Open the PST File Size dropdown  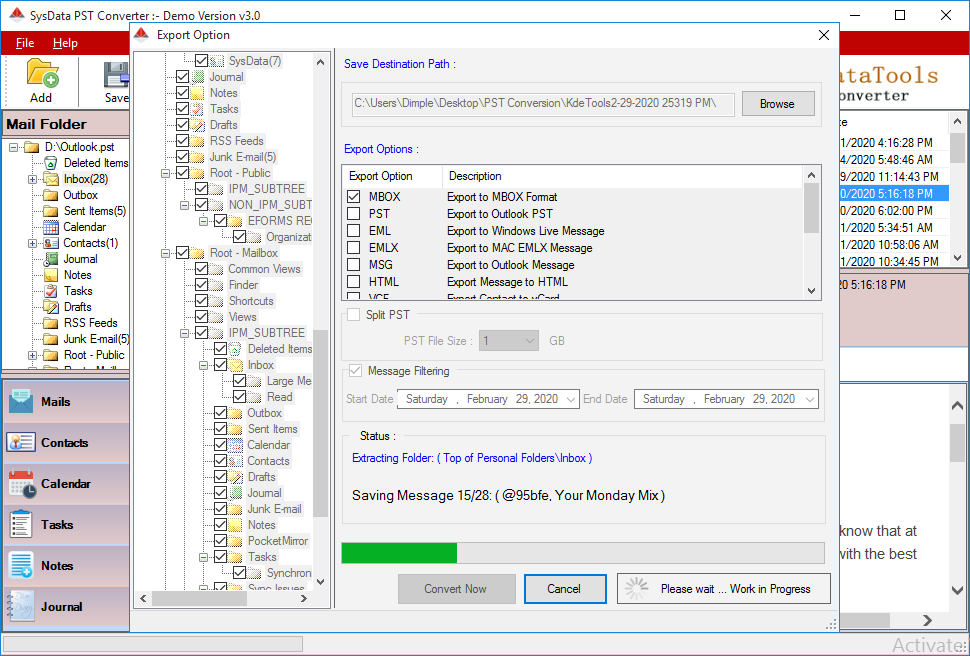(x=531, y=340)
